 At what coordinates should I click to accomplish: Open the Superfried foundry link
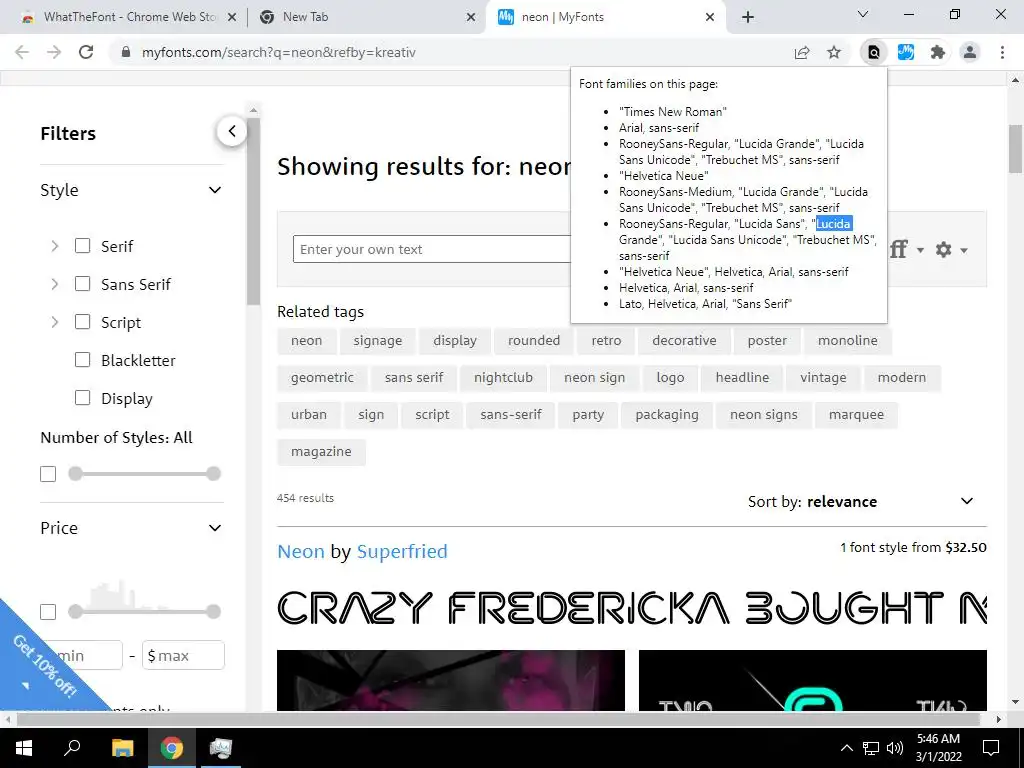coord(402,551)
